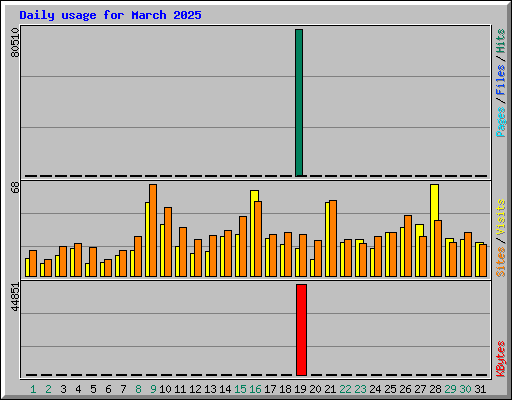The height and width of the screenshot is (400, 512).
Task: Click green day label 8 on the x-axis
Action: pos(138,389)
